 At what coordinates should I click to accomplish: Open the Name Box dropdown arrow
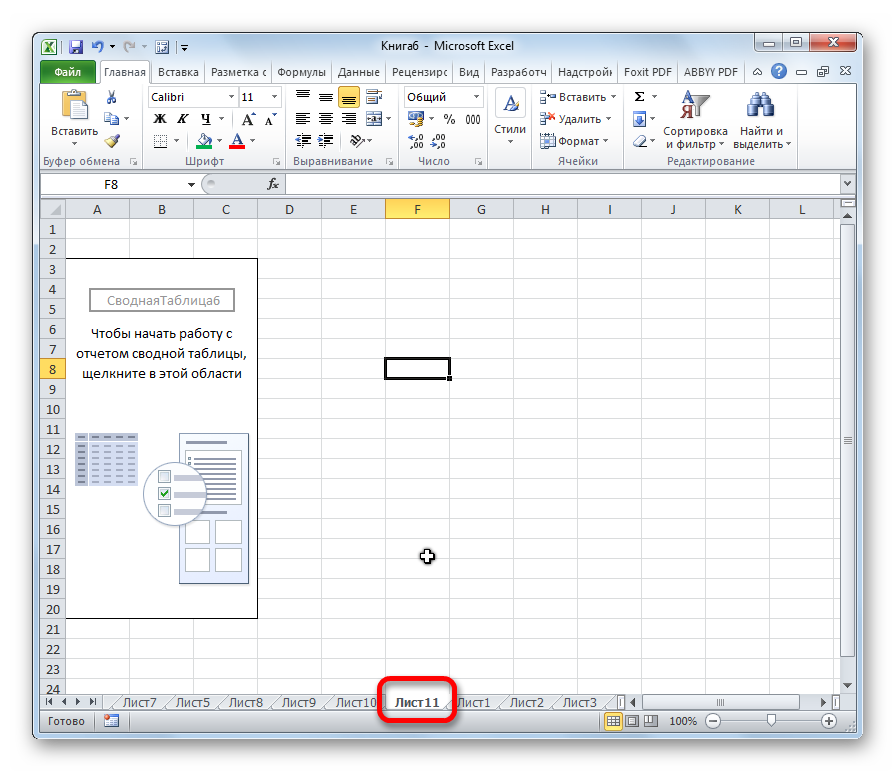(191, 185)
